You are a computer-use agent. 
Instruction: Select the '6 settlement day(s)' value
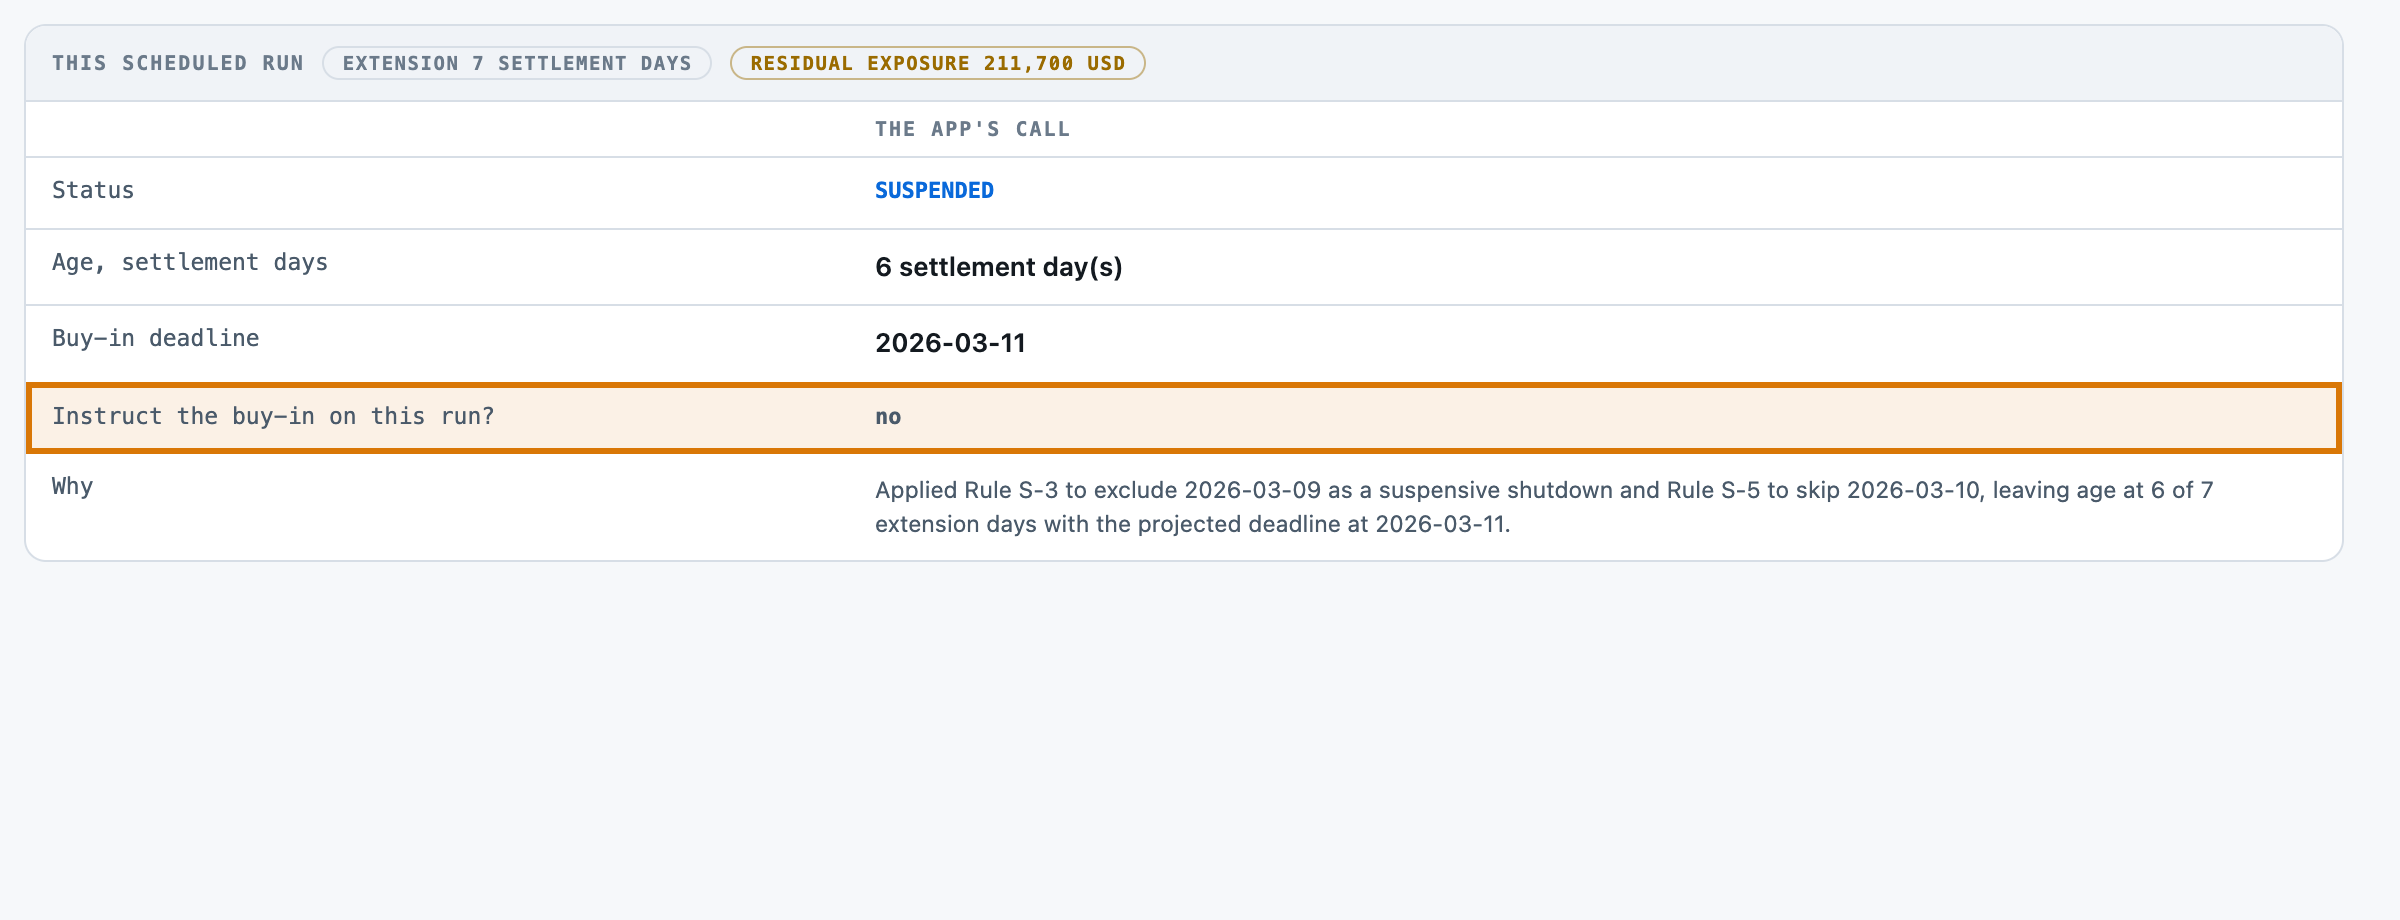pos(998,267)
